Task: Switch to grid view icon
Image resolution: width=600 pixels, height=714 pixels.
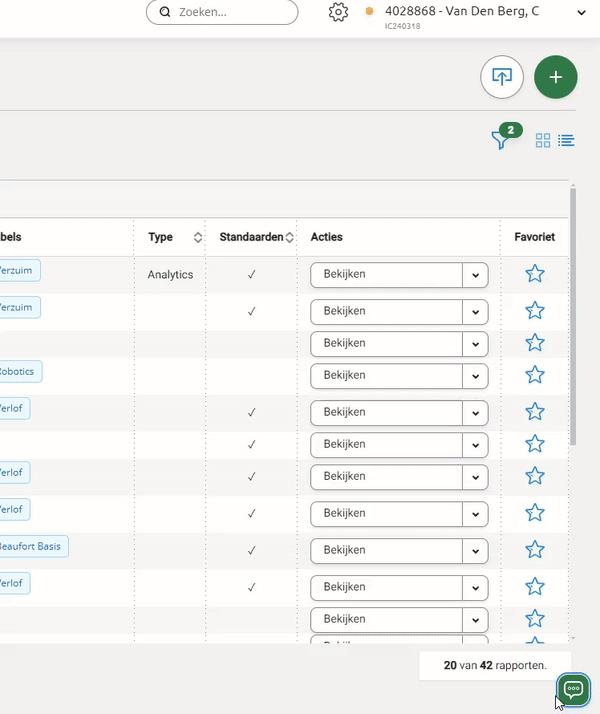Action: (x=543, y=141)
